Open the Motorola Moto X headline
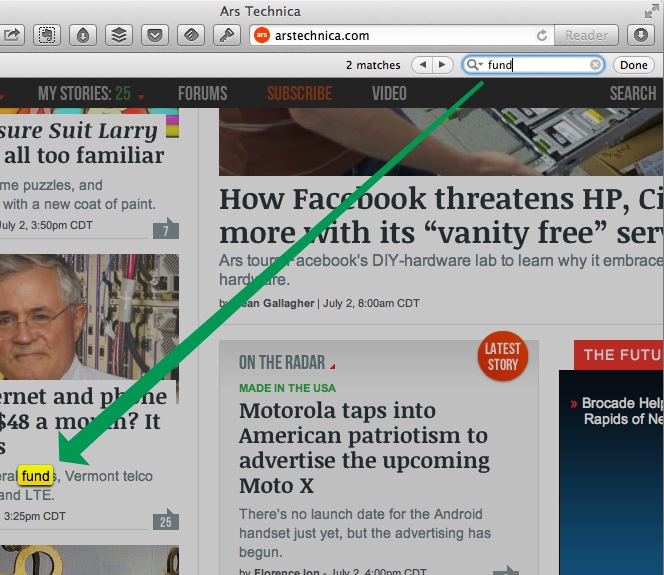This screenshot has width=664, height=575. click(364, 448)
